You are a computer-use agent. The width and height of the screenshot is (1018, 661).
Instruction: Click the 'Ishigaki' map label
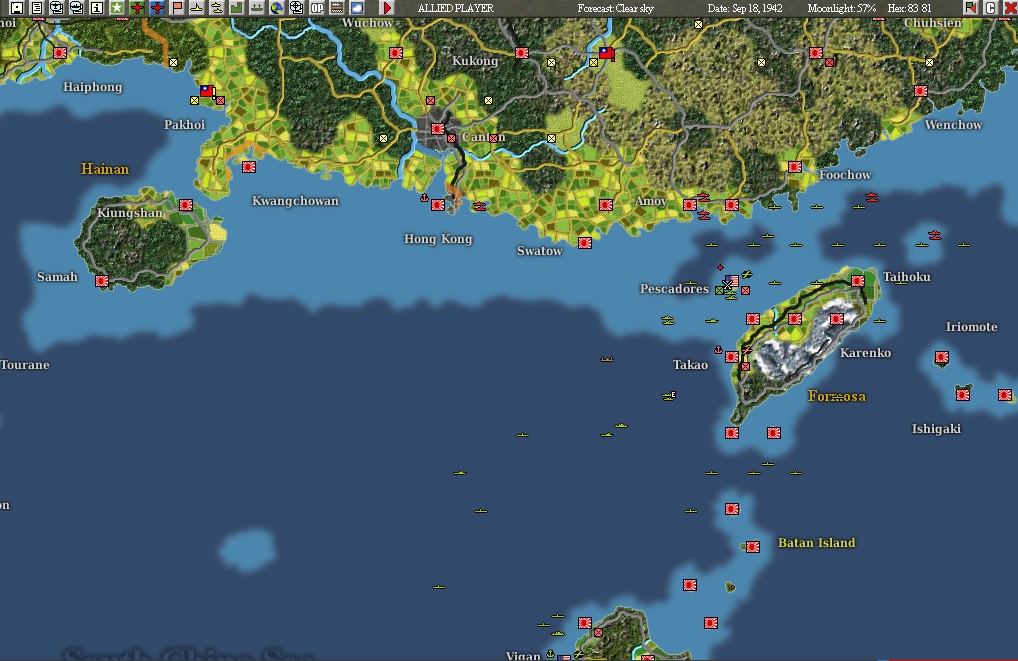[936, 429]
